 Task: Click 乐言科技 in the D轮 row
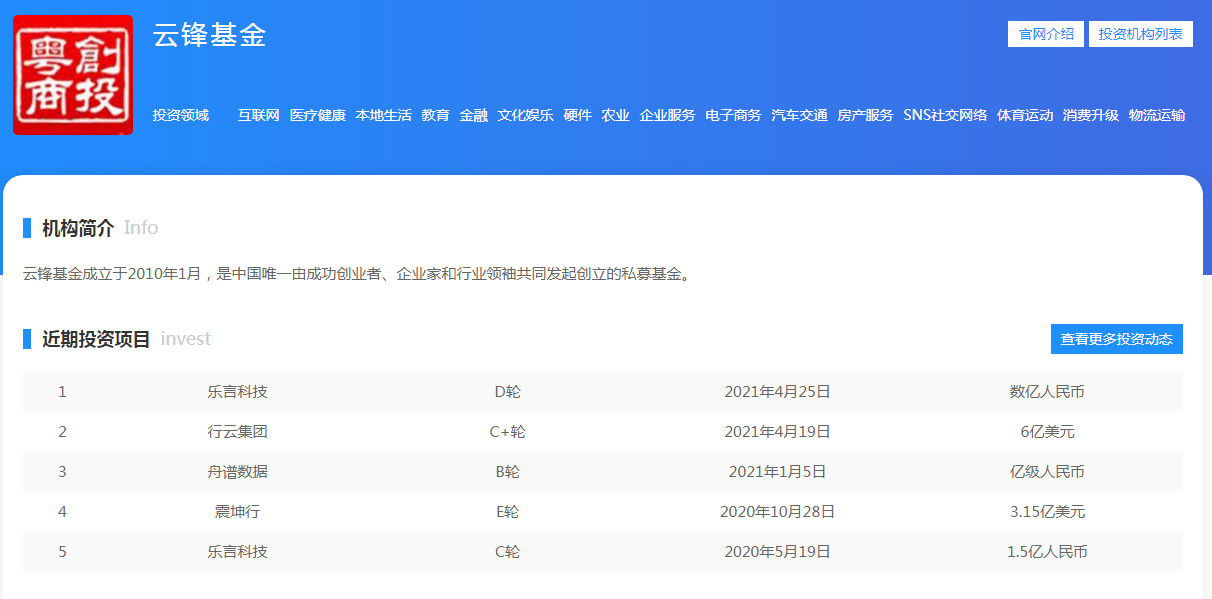[x=238, y=391]
